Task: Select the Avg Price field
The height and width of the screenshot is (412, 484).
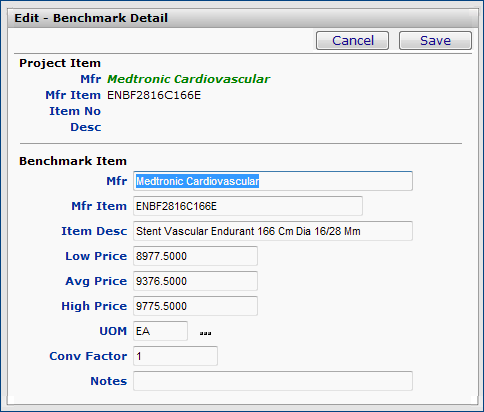Action: point(195,281)
